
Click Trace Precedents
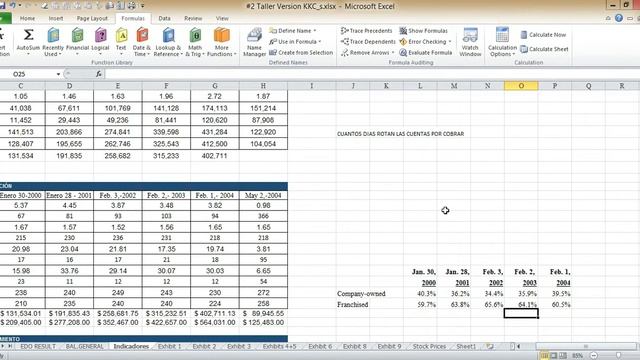[x=367, y=31]
